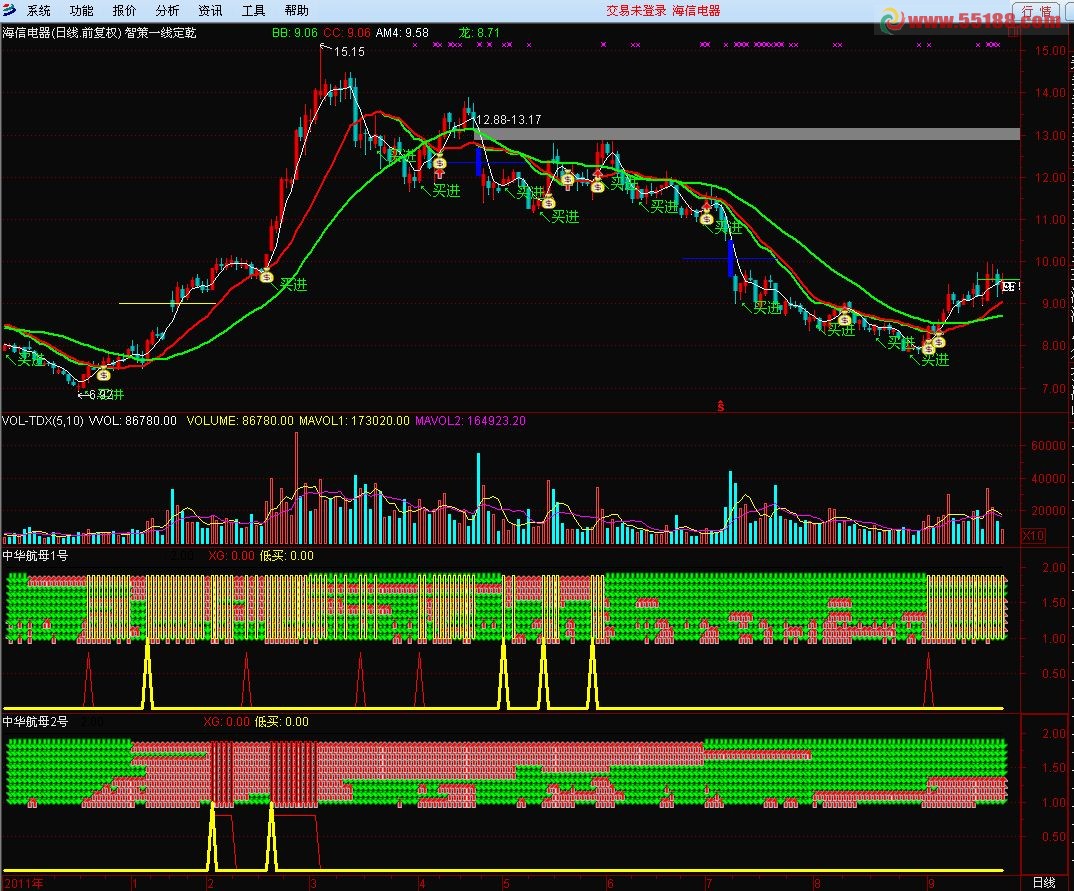Click the 智策一线定乾 indicator name
The width and height of the screenshot is (1074, 891).
160,32
